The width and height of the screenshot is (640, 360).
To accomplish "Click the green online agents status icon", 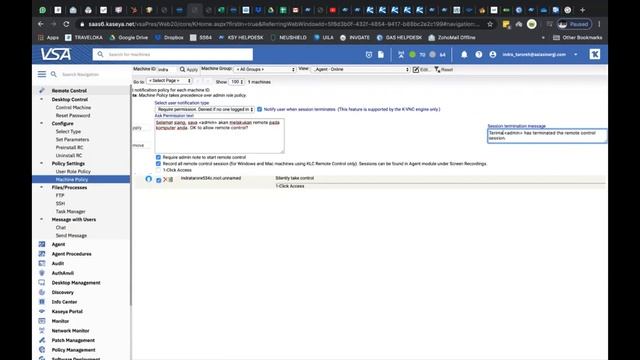I will point(413,54).
